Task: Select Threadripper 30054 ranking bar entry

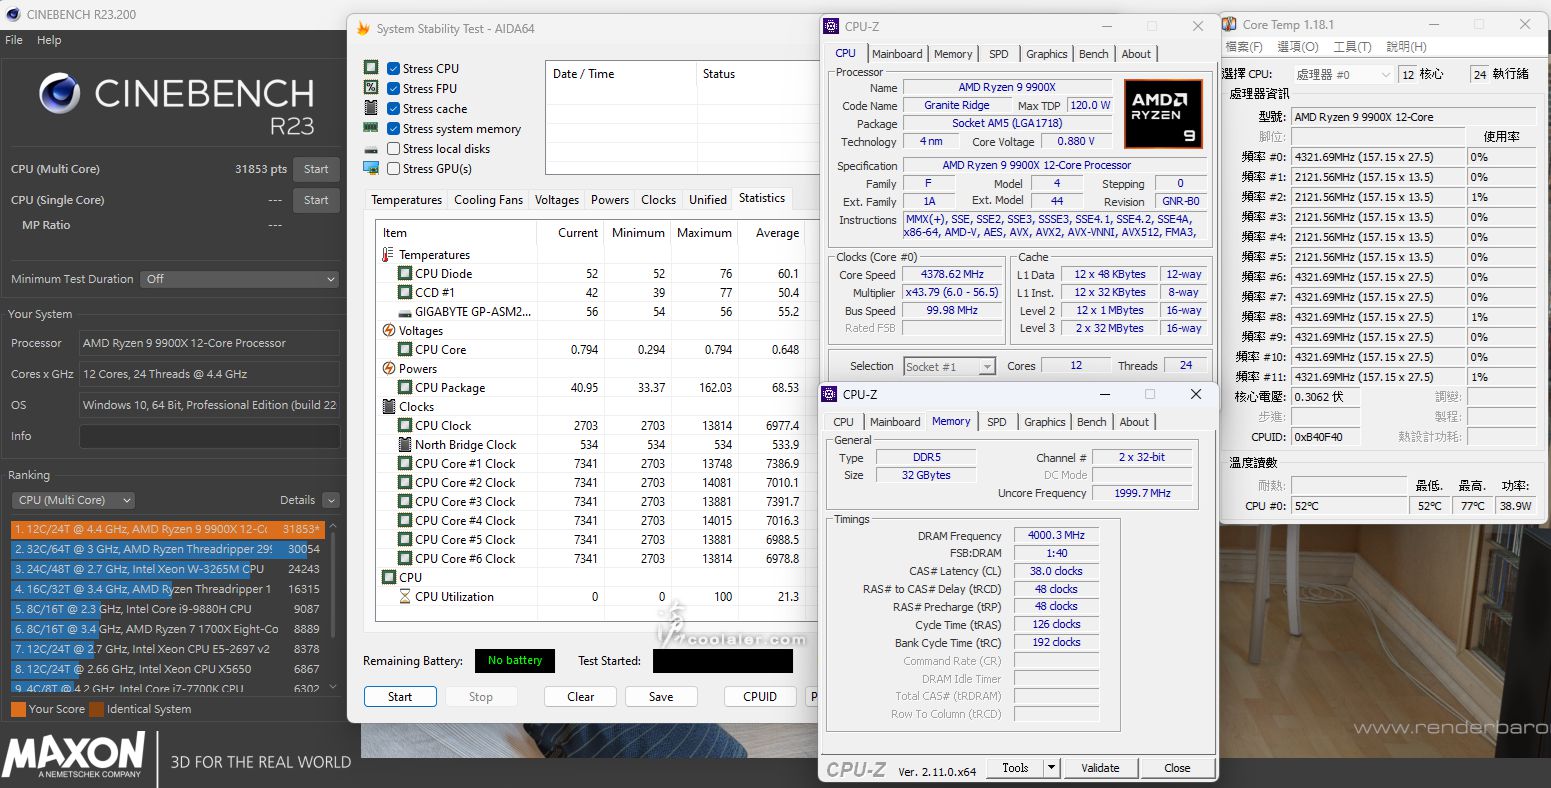Action: point(168,549)
